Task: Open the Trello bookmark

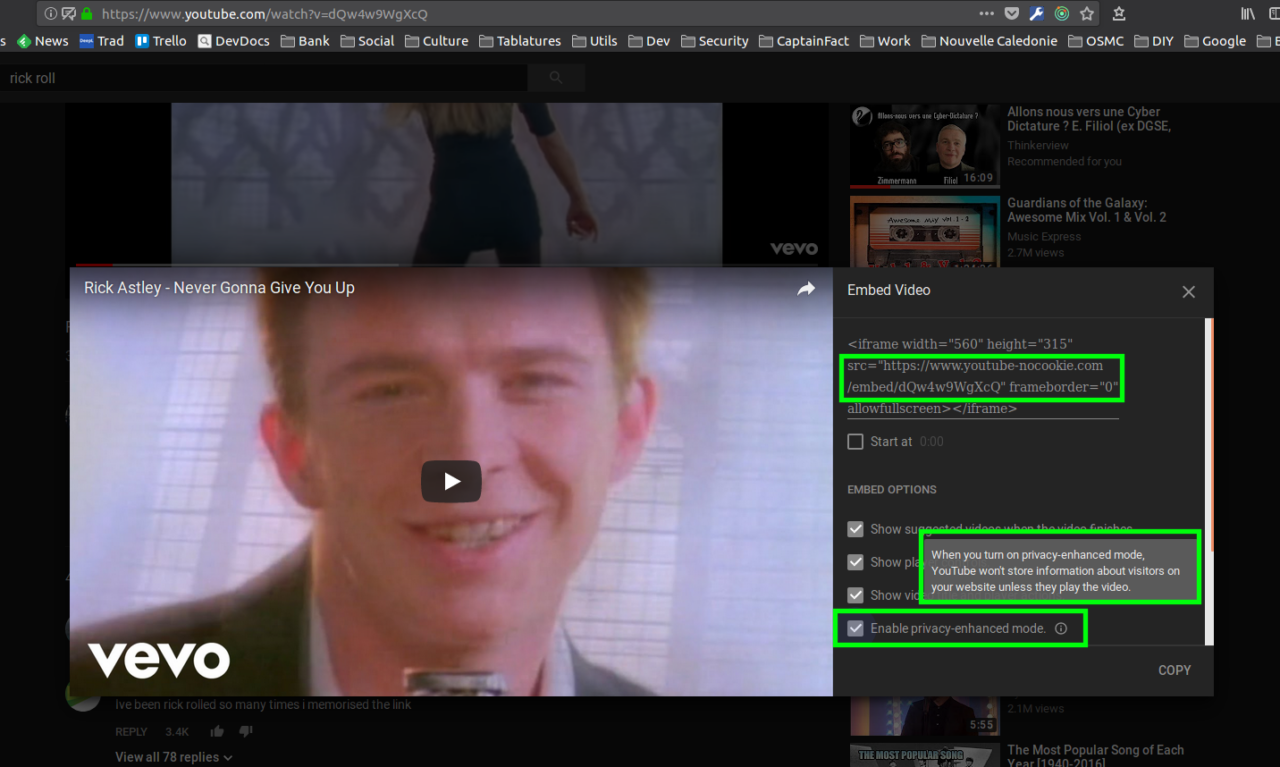Action: pyautogui.click(x=161, y=41)
